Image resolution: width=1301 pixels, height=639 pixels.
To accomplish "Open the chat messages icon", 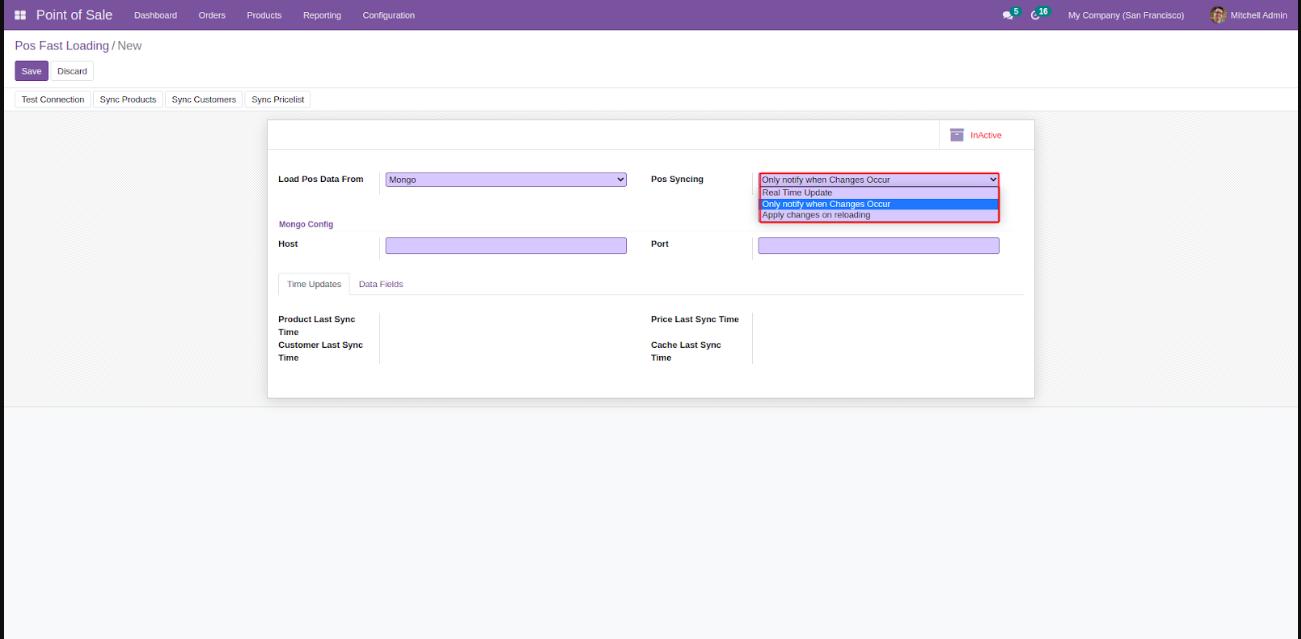I will tap(1008, 15).
